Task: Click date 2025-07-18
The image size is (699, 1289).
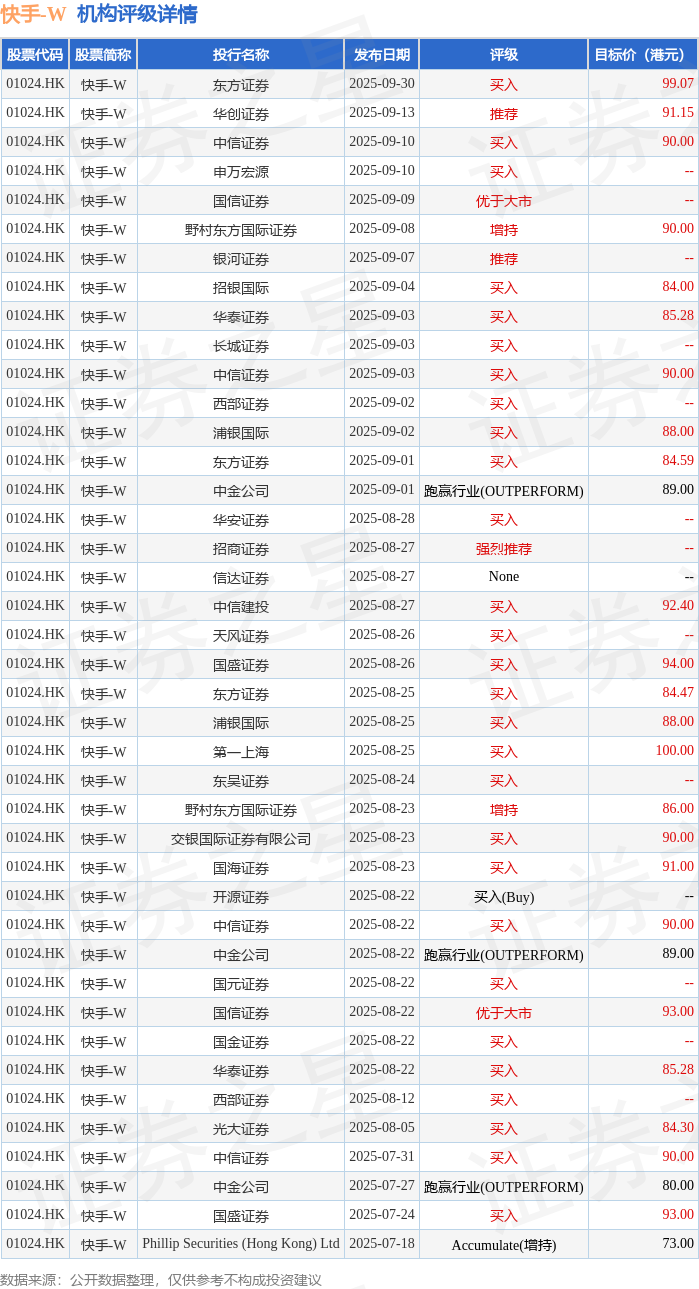Action: click(382, 1244)
